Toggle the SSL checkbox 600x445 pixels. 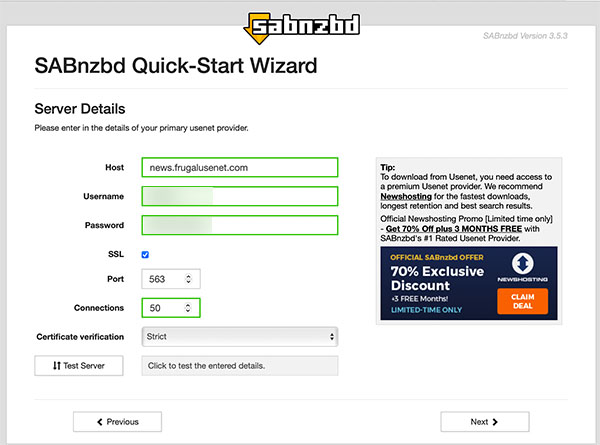[x=145, y=254]
